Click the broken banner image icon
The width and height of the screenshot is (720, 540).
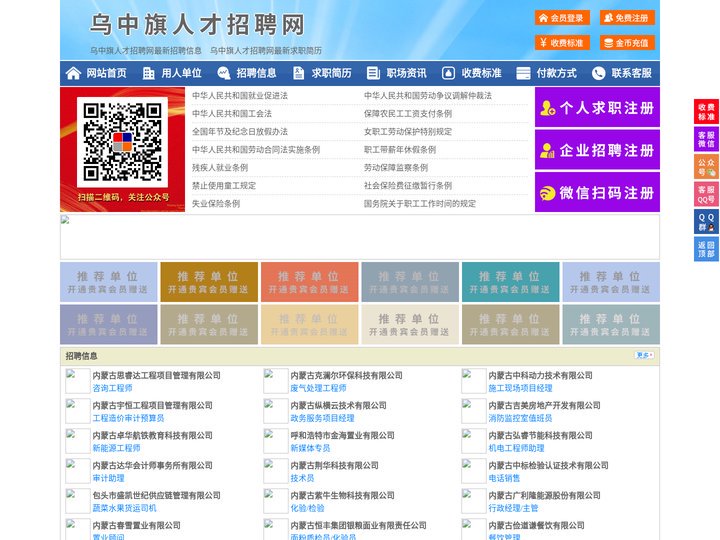(x=65, y=220)
